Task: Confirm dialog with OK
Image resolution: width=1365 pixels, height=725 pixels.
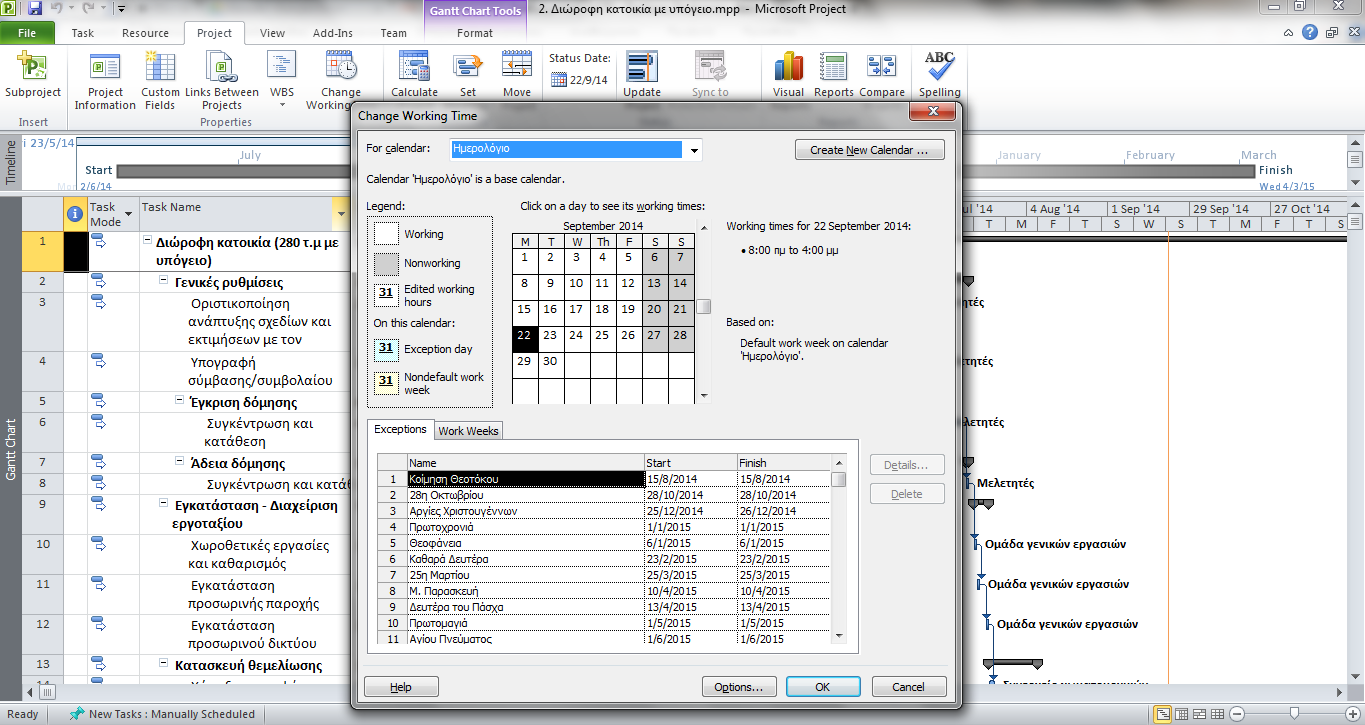Action: pos(823,687)
